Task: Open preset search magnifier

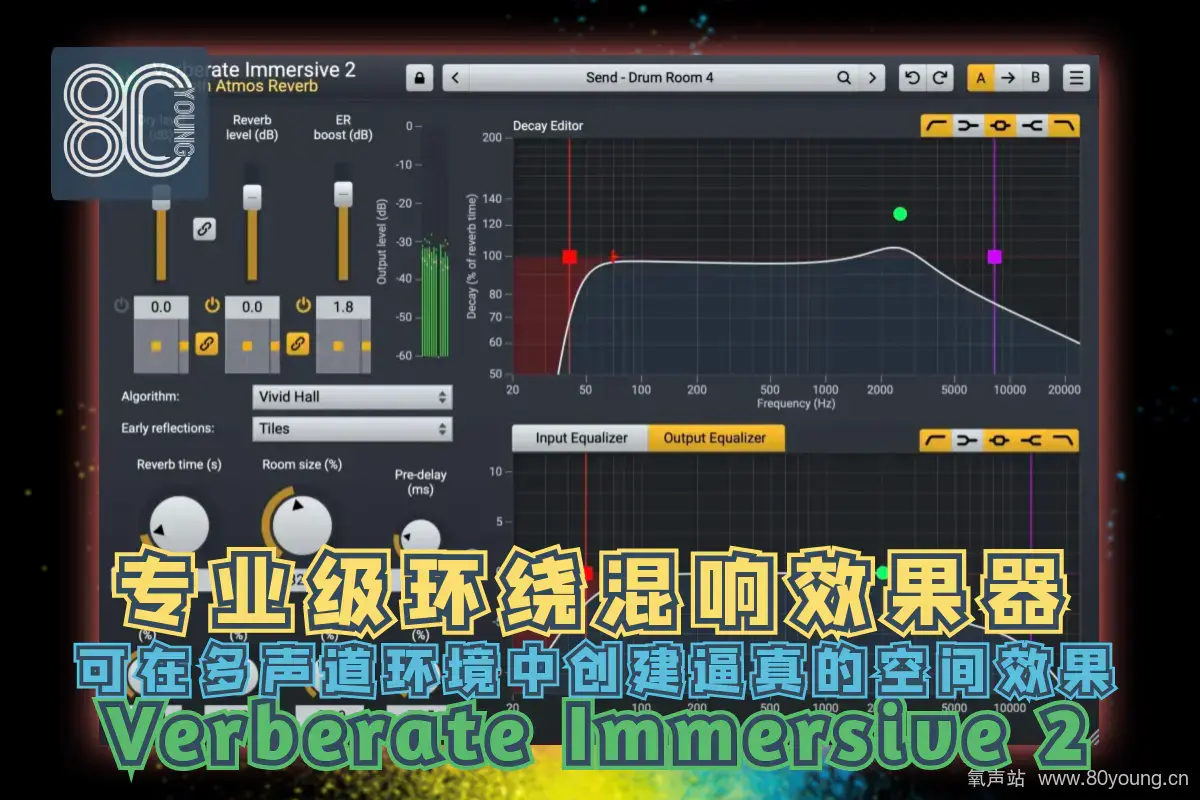Action: (x=844, y=77)
